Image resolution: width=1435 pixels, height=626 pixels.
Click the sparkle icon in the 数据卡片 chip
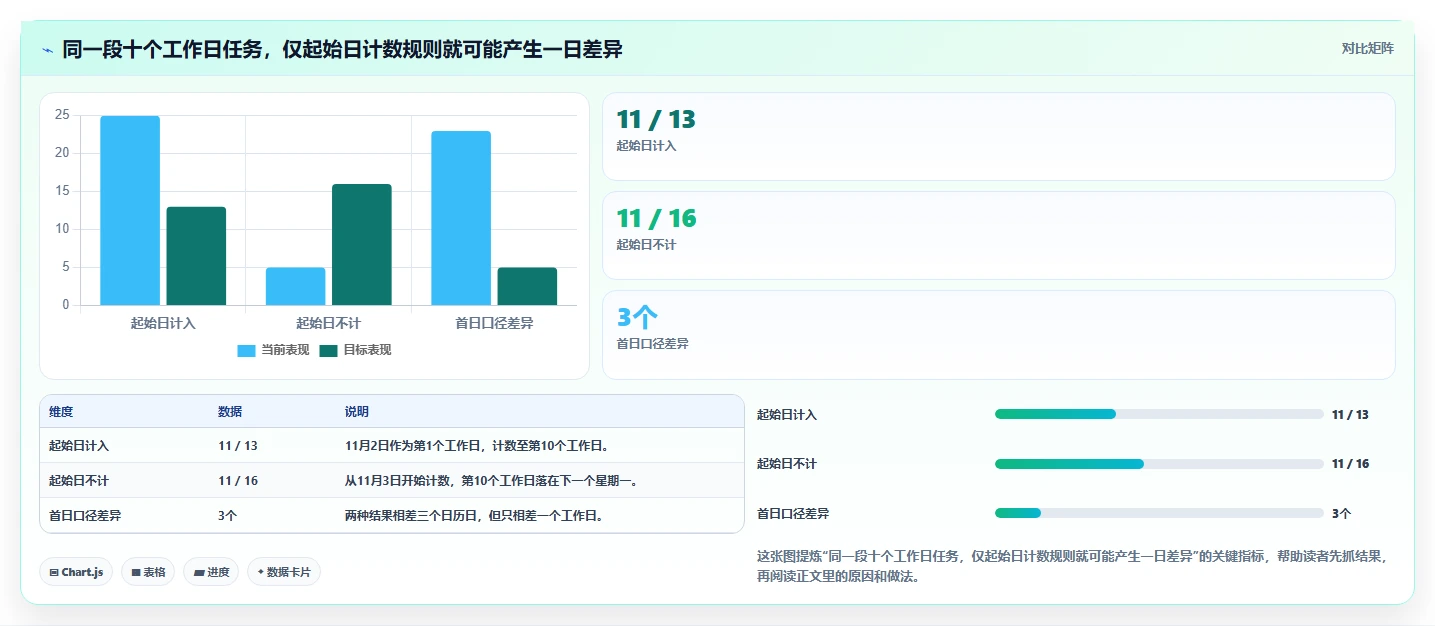[260, 572]
